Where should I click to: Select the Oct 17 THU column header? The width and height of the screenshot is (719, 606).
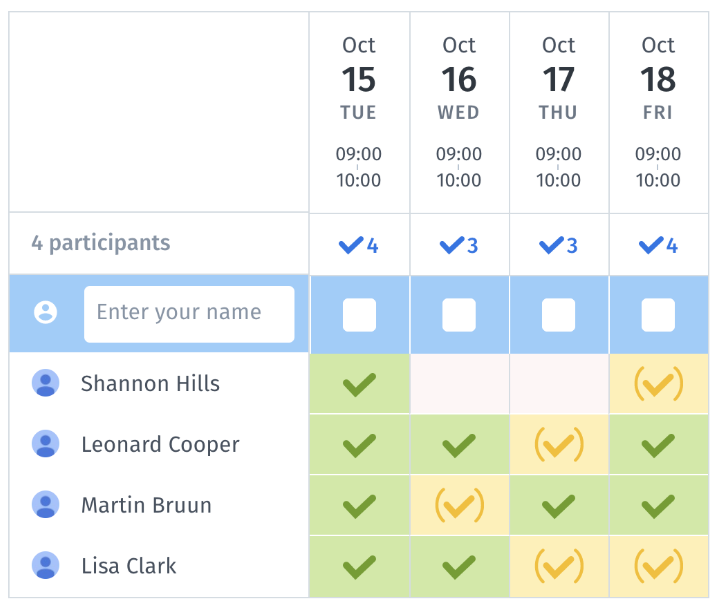(x=559, y=112)
